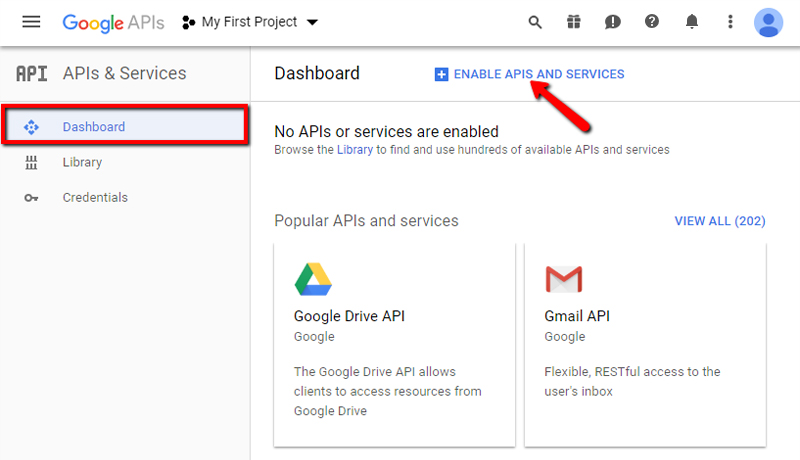Open the free trial gift icon
Image resolution: width=800 pixels, height=460 pixels.
coord(573,21)
